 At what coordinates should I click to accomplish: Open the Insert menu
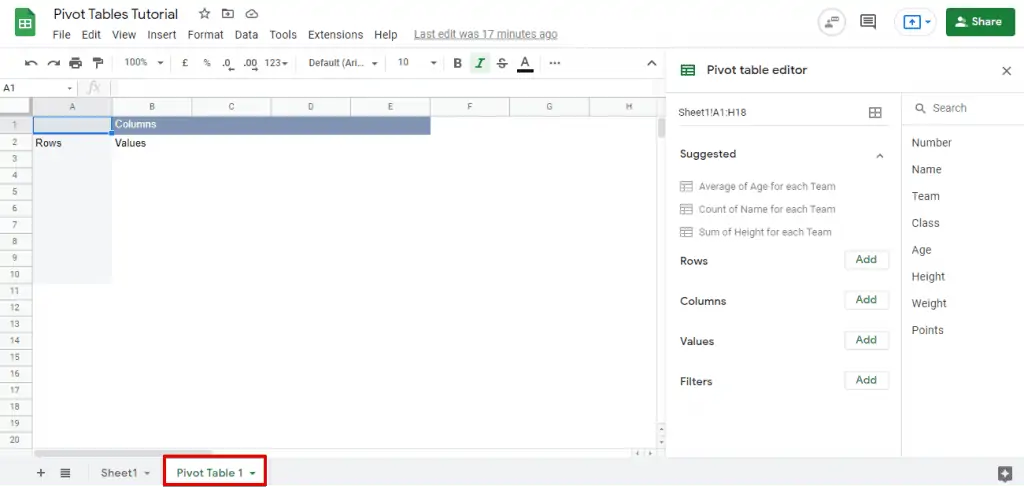(x=162, y=35)
